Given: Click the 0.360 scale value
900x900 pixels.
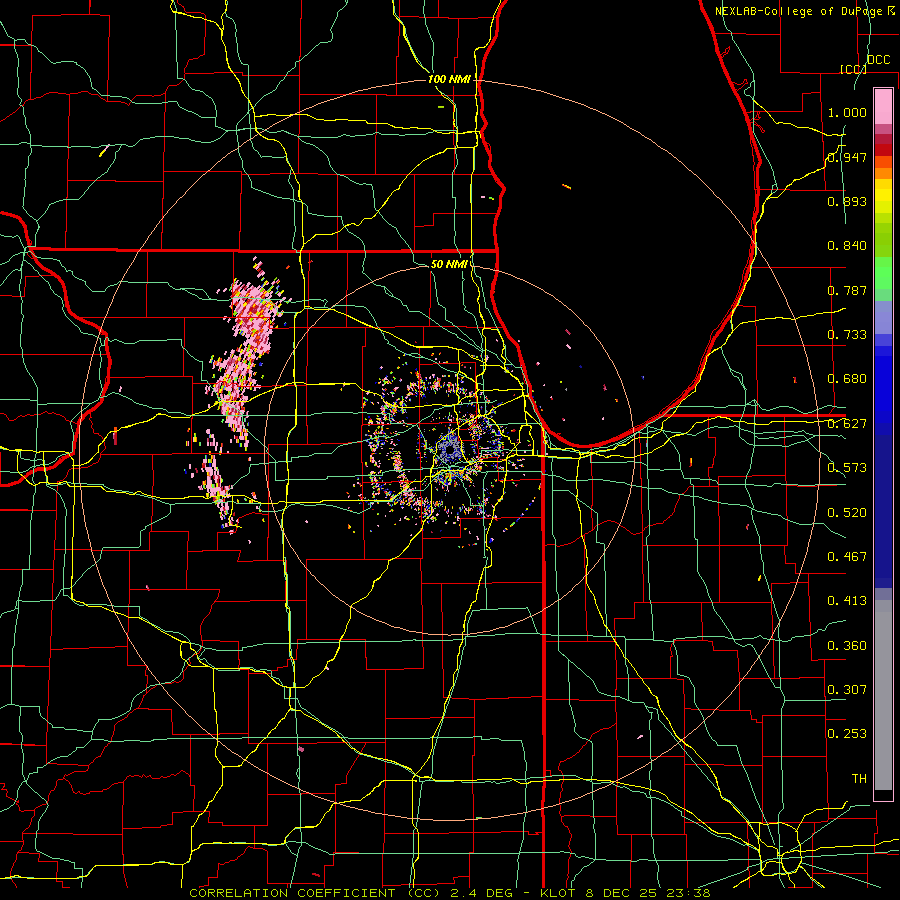Looking at the screenshot, I should pyautogui.click(x=847, y=646).
